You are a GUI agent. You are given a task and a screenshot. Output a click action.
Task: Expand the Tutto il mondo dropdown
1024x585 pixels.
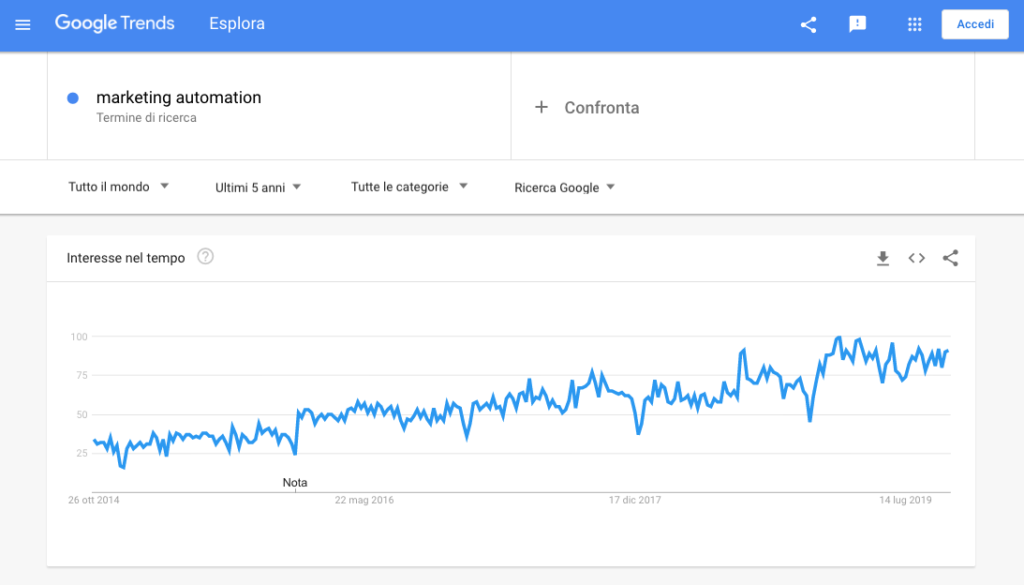coord(118,187)
